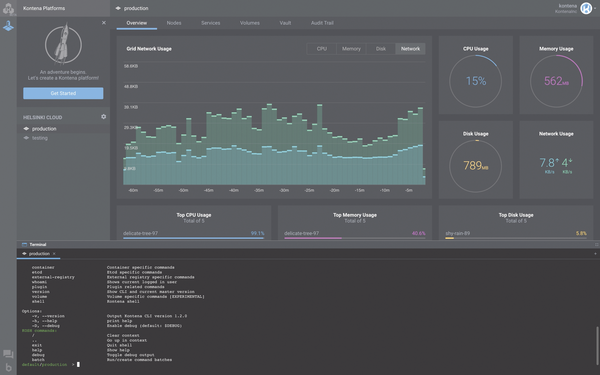Select Network chart view
600x375 pixels.
410,49
